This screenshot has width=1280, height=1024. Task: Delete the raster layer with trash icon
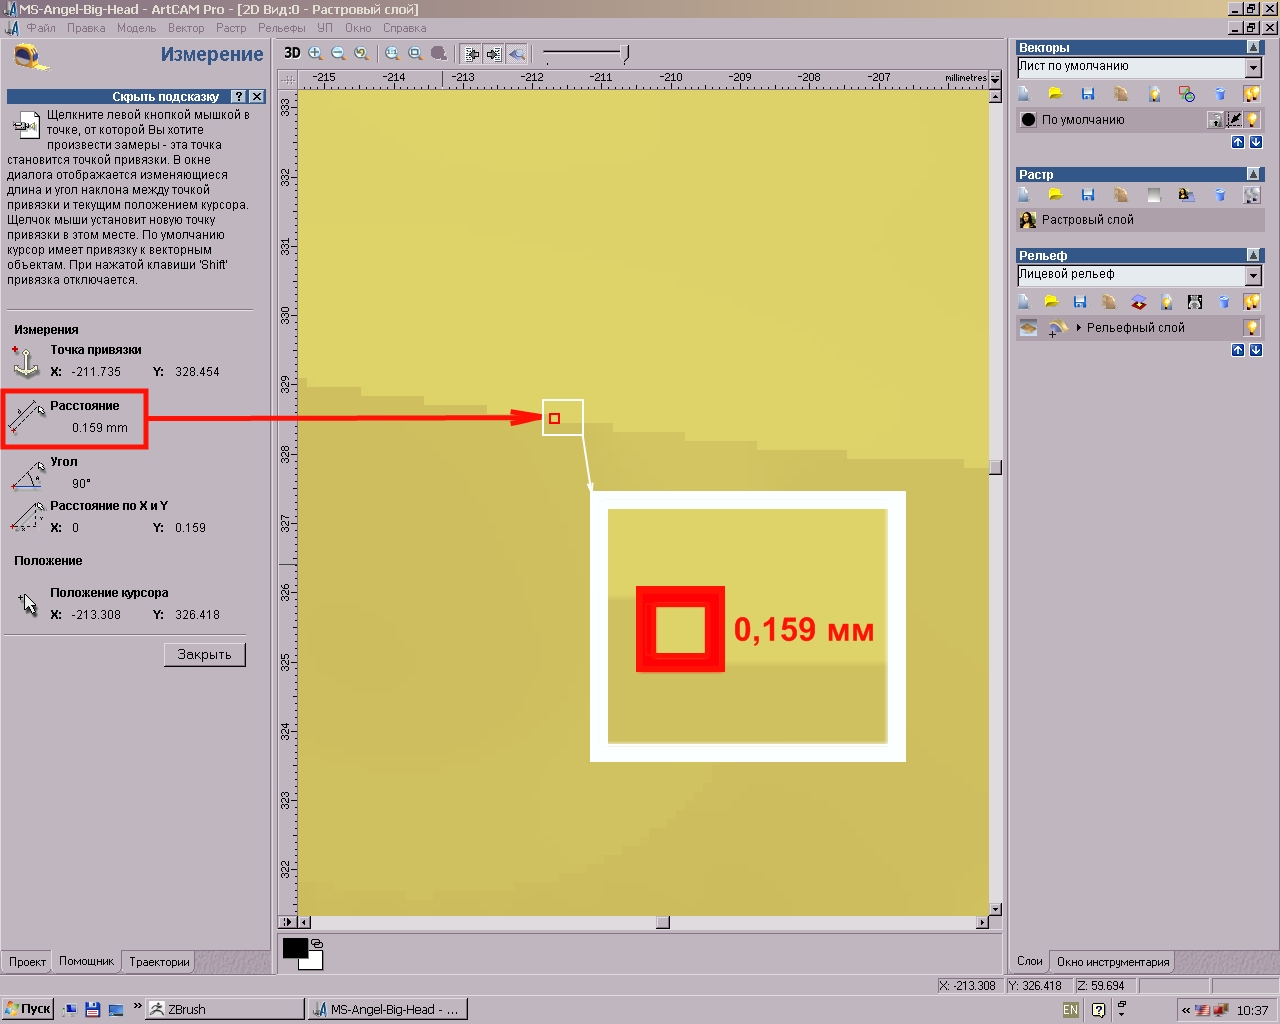(1220, 195)
